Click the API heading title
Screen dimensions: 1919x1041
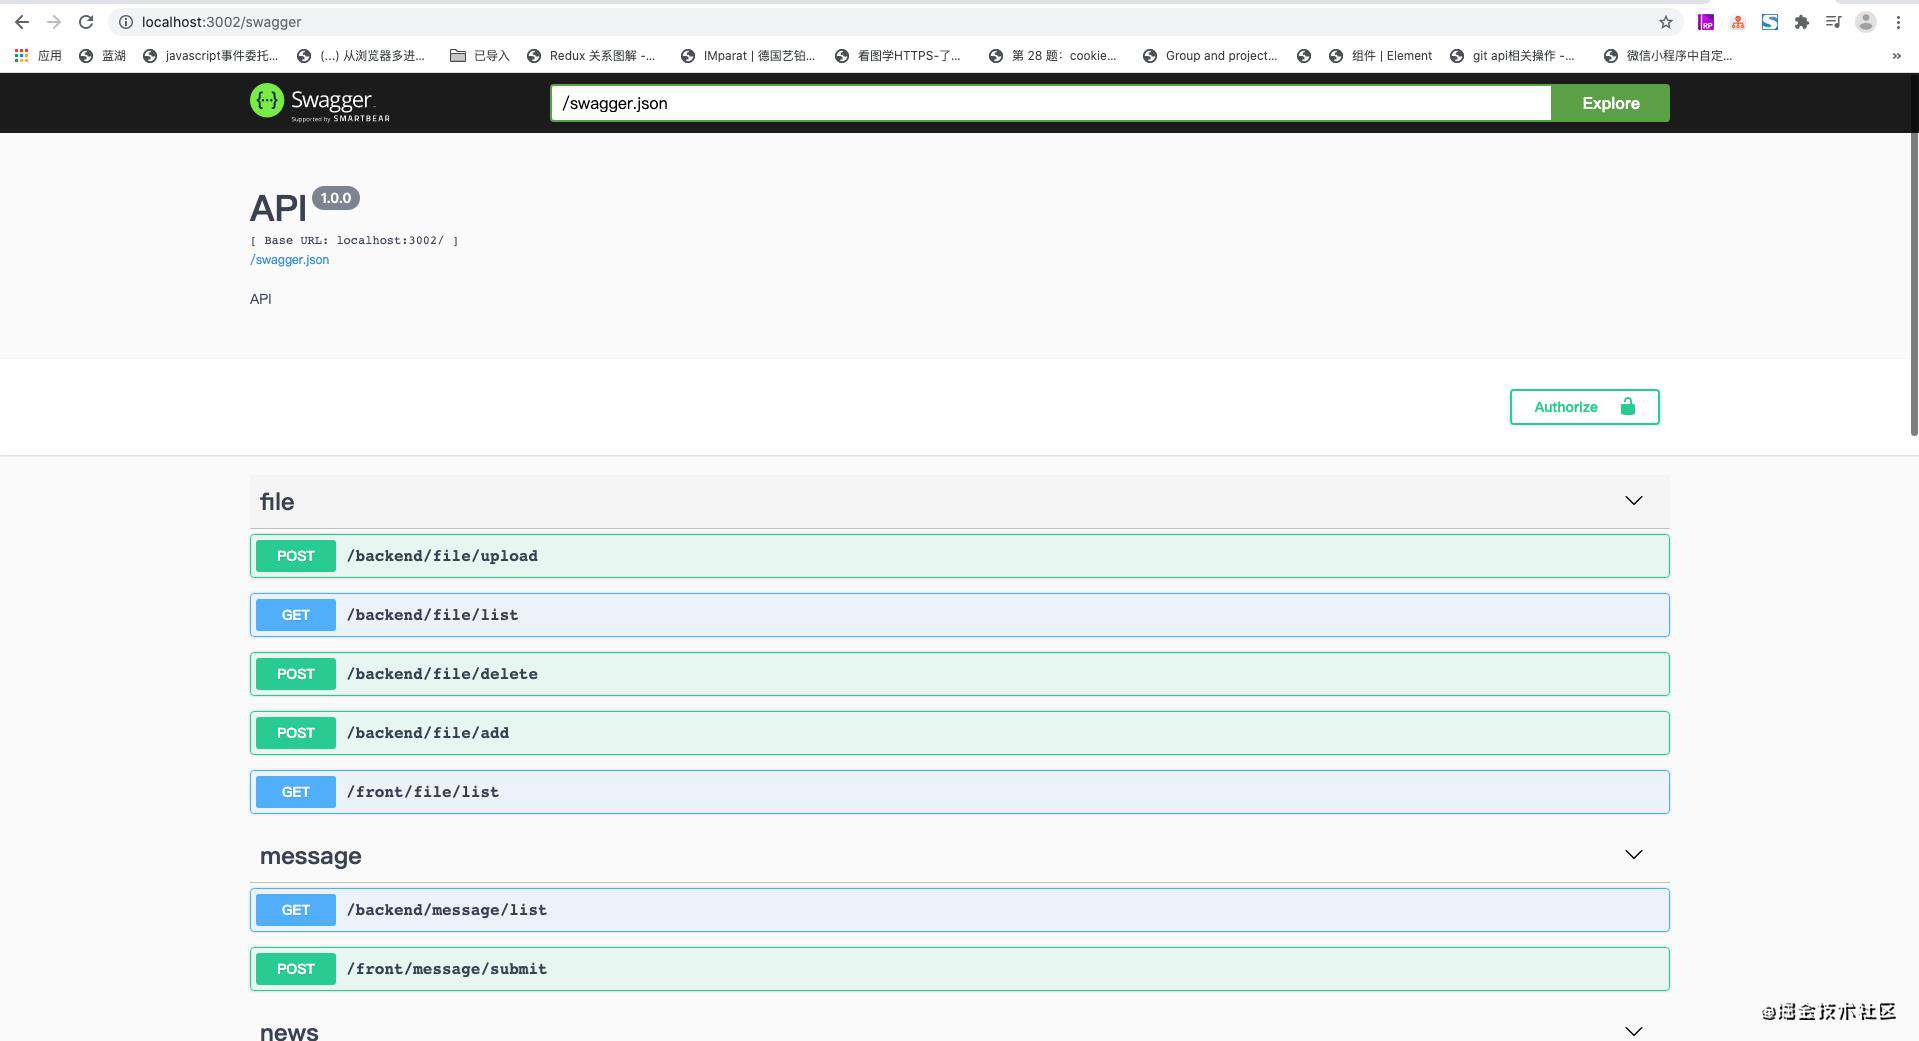point(278,209)
